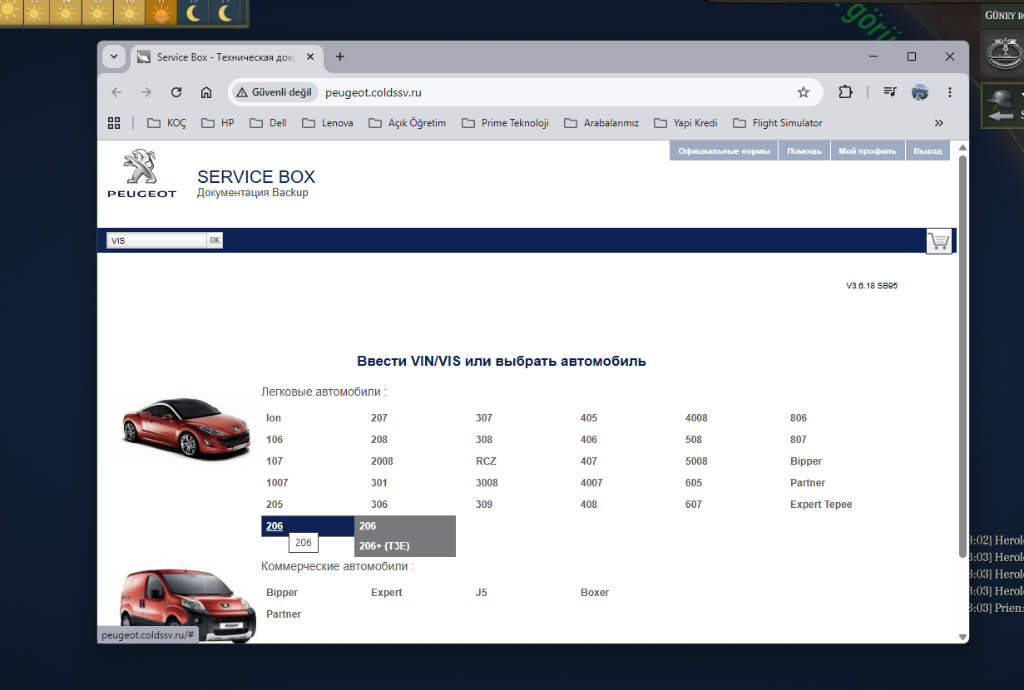Select the Ion car model
This screenshot has width=1024, height=690.
click(x=274, y=418)
